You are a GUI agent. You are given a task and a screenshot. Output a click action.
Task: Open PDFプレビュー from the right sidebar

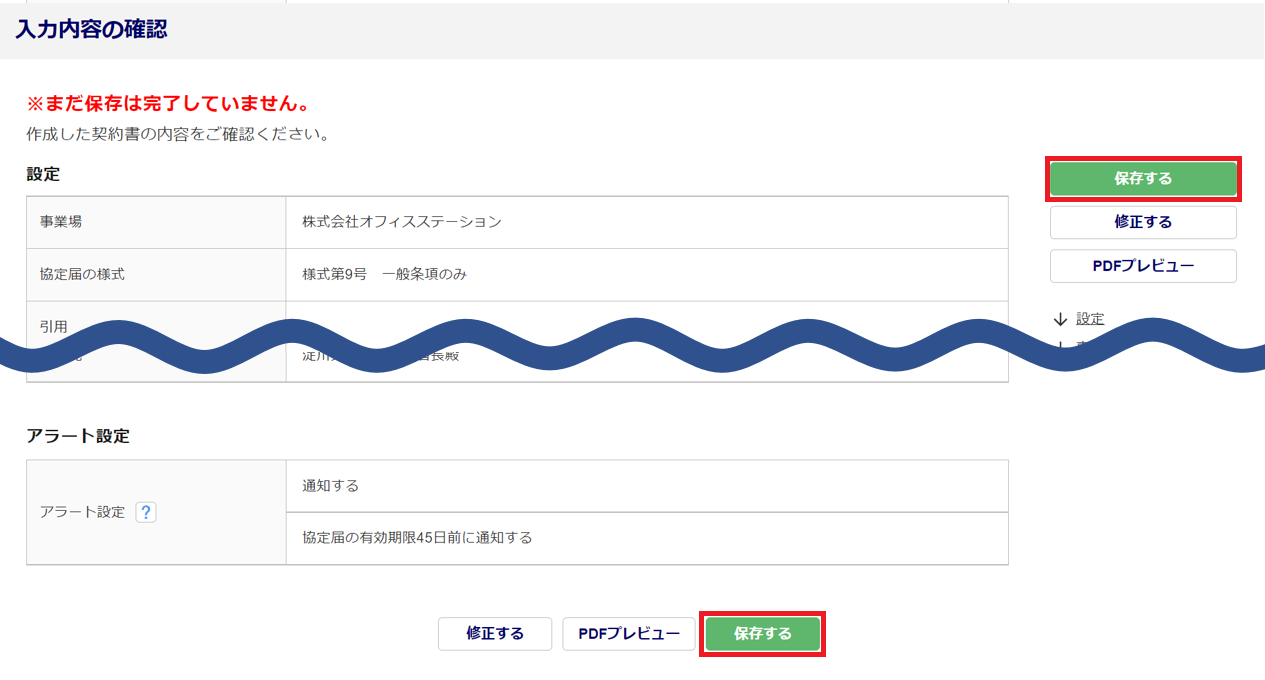pyautogui.click(x=1143, y=266)
